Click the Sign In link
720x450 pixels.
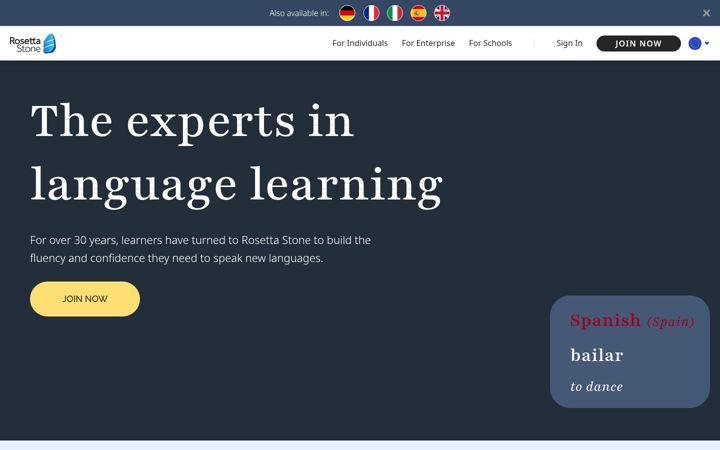569,43
